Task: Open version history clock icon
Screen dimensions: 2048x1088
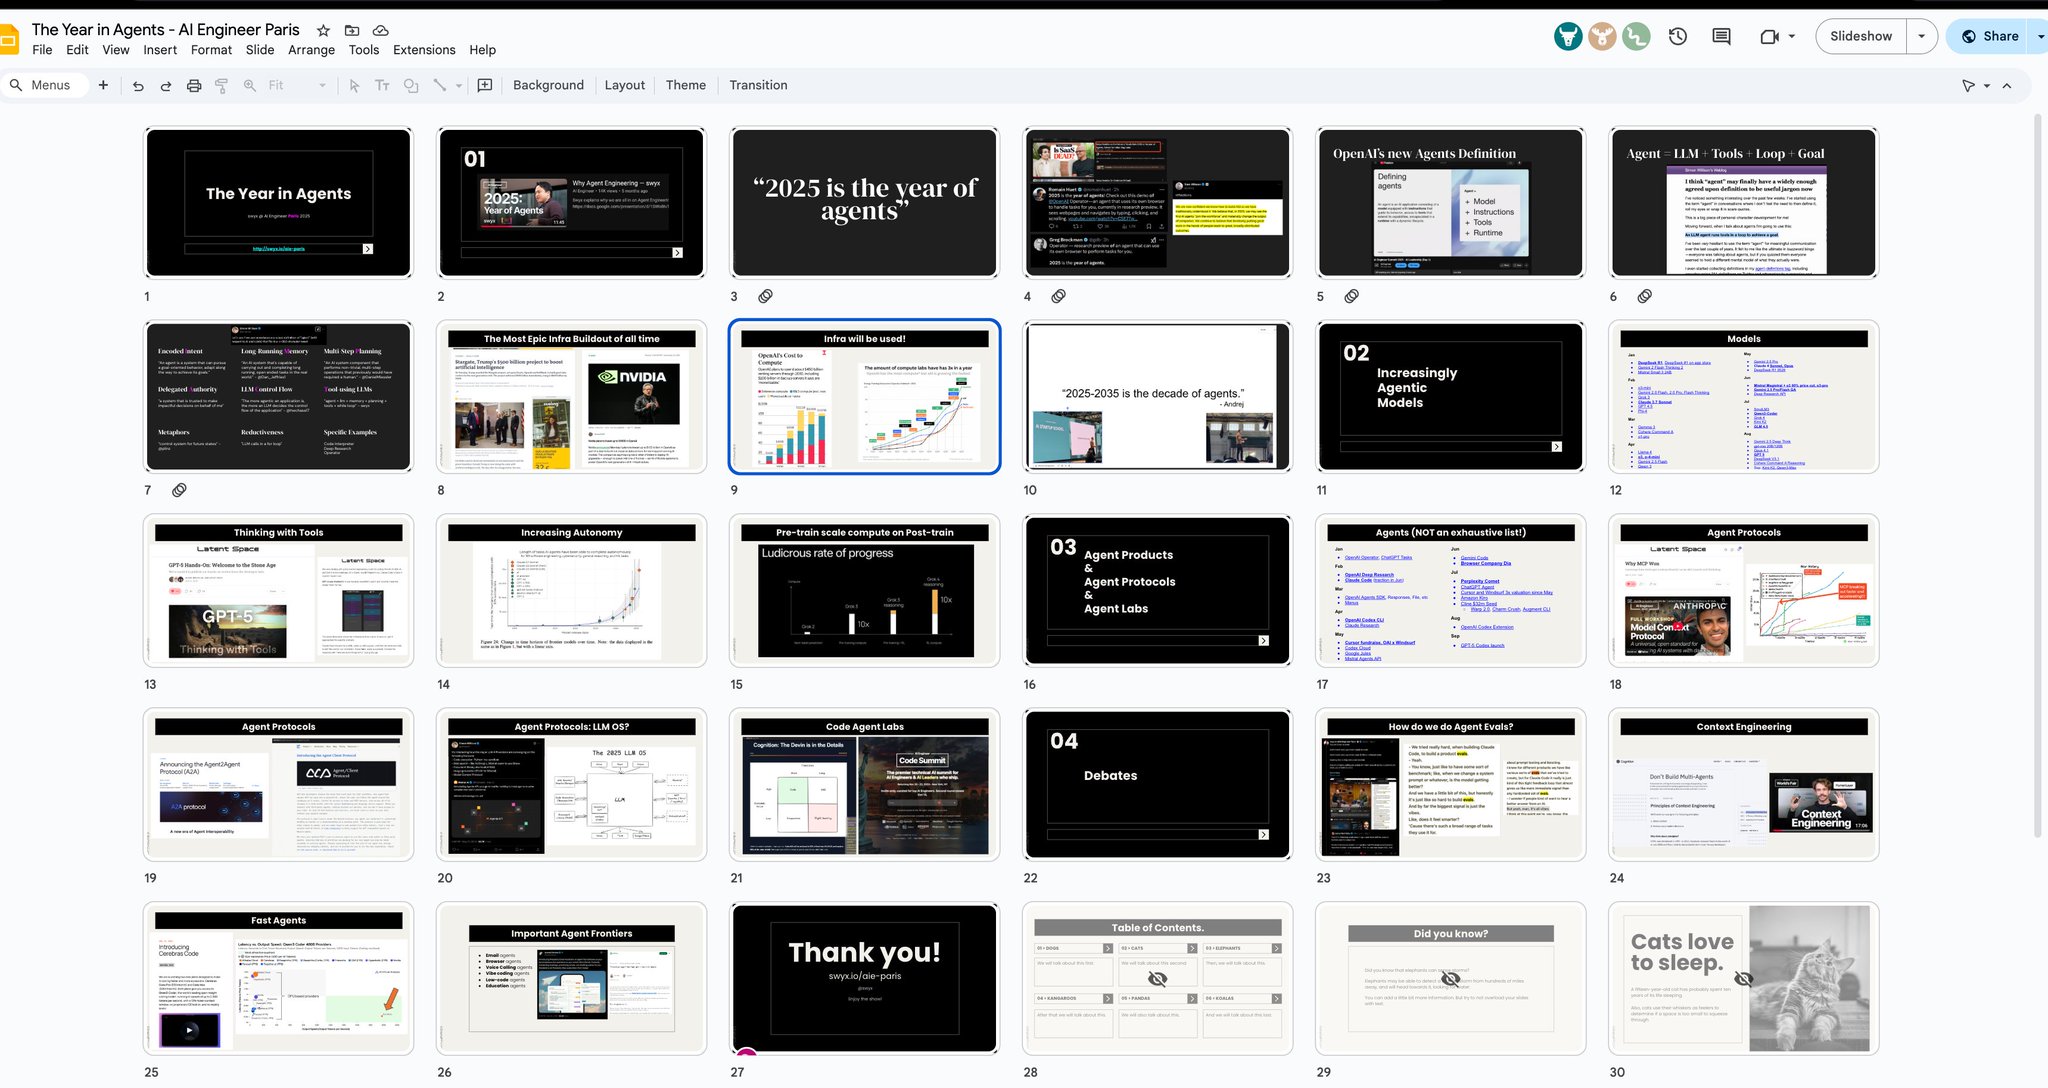Action: pyautogui.click(x=1678, y=36)
